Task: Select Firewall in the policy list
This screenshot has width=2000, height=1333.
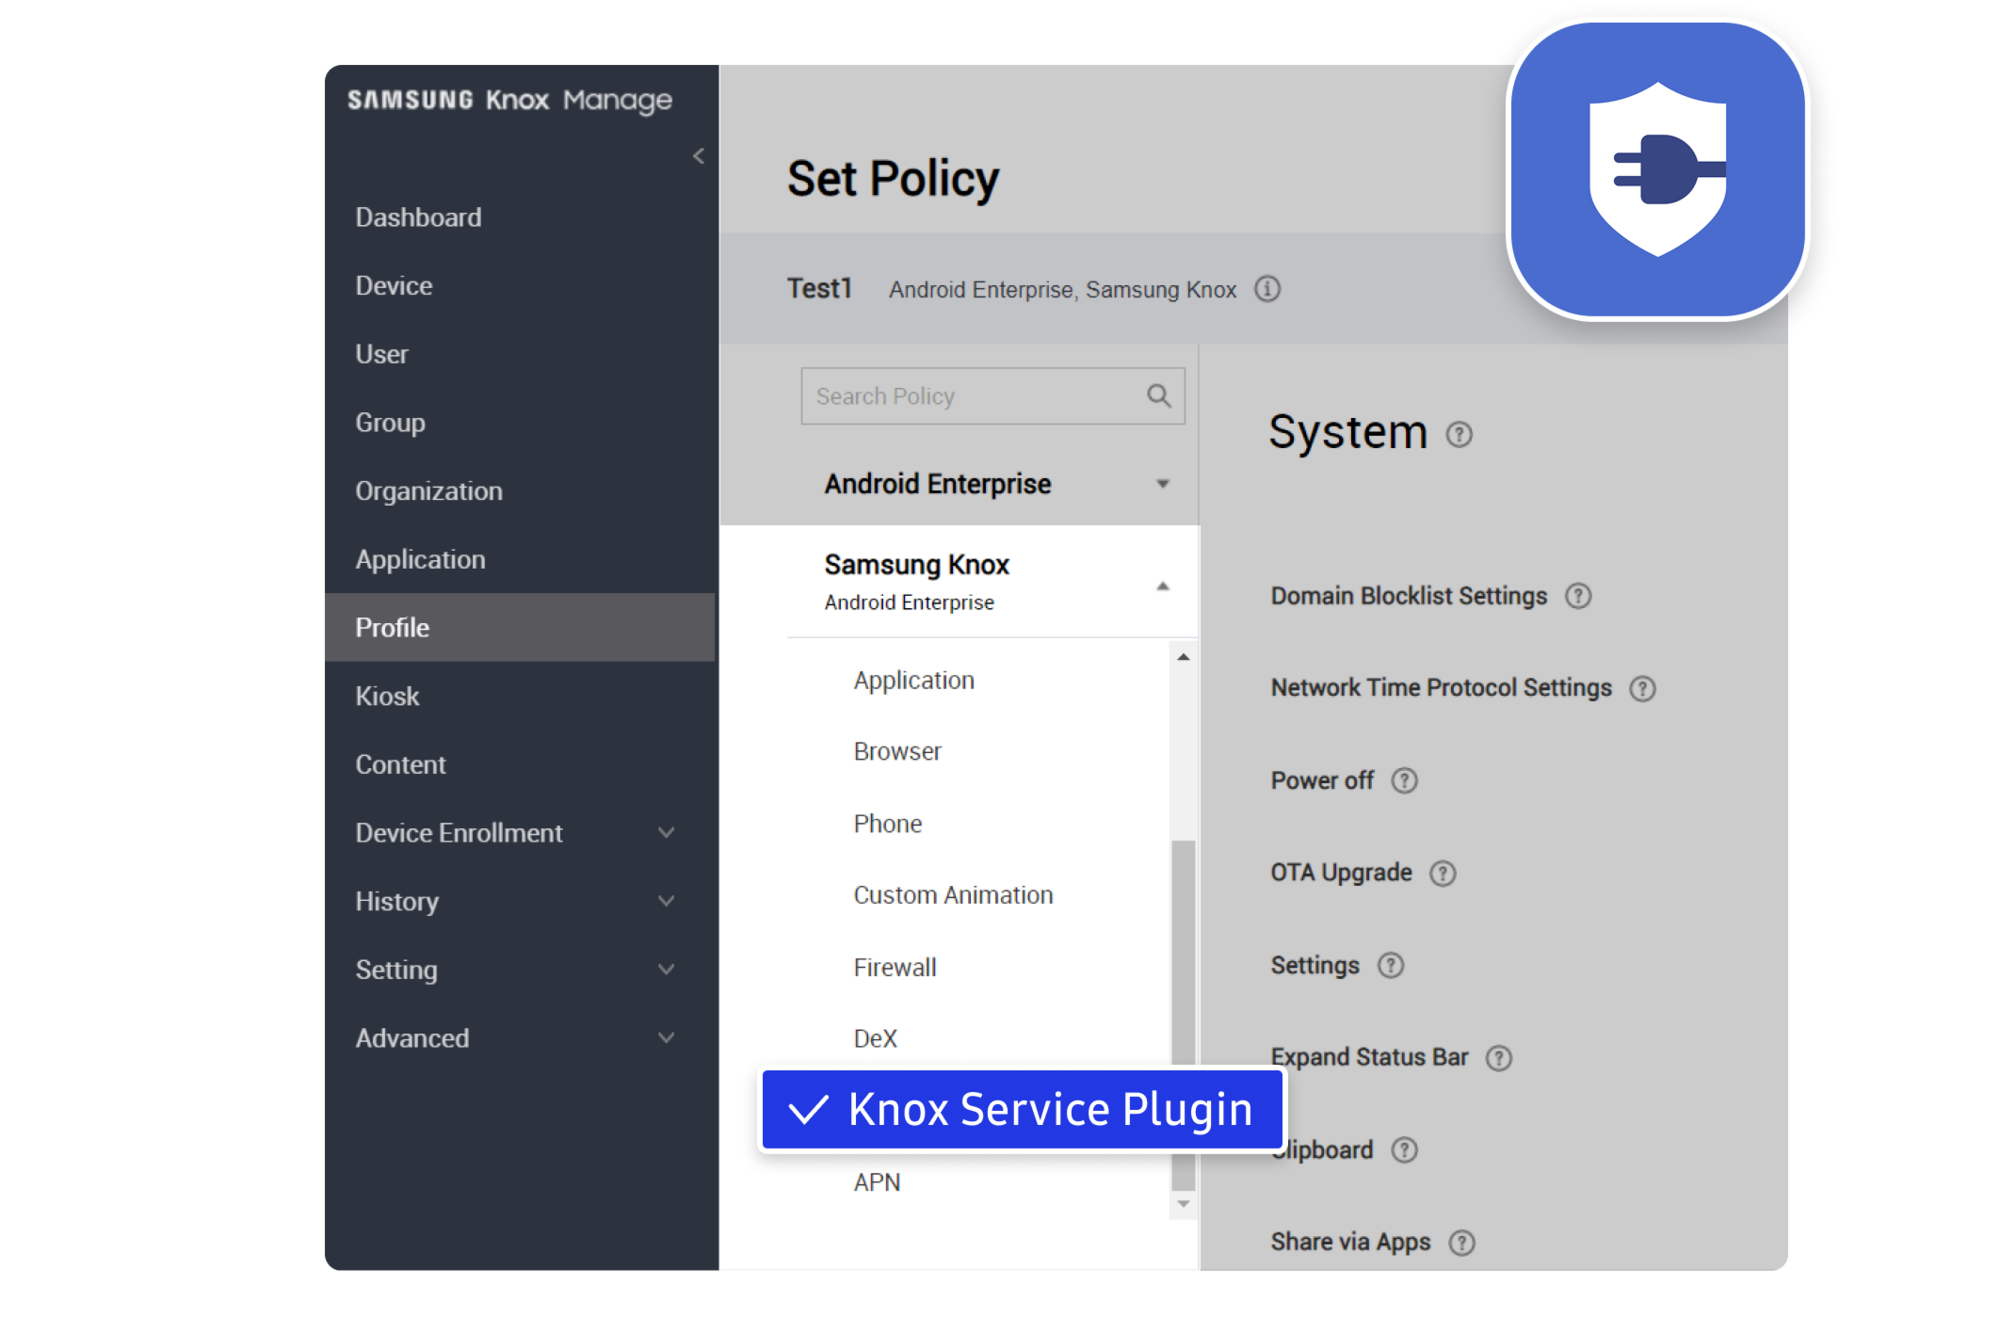Action: 894,967
